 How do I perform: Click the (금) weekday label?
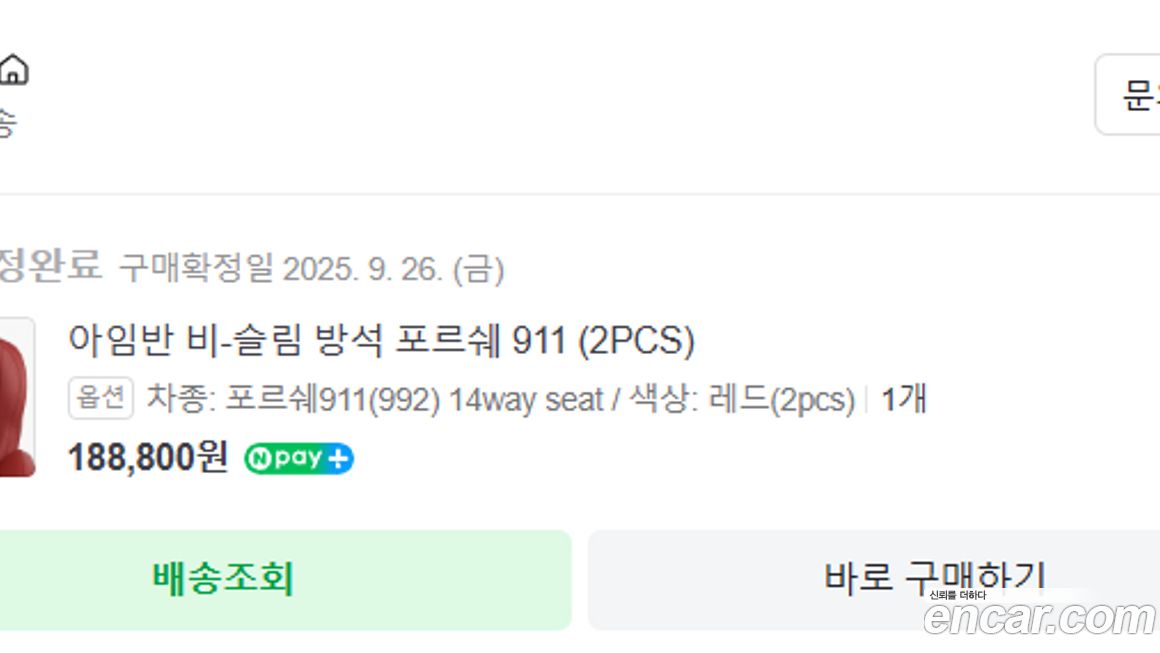point(478,269)
